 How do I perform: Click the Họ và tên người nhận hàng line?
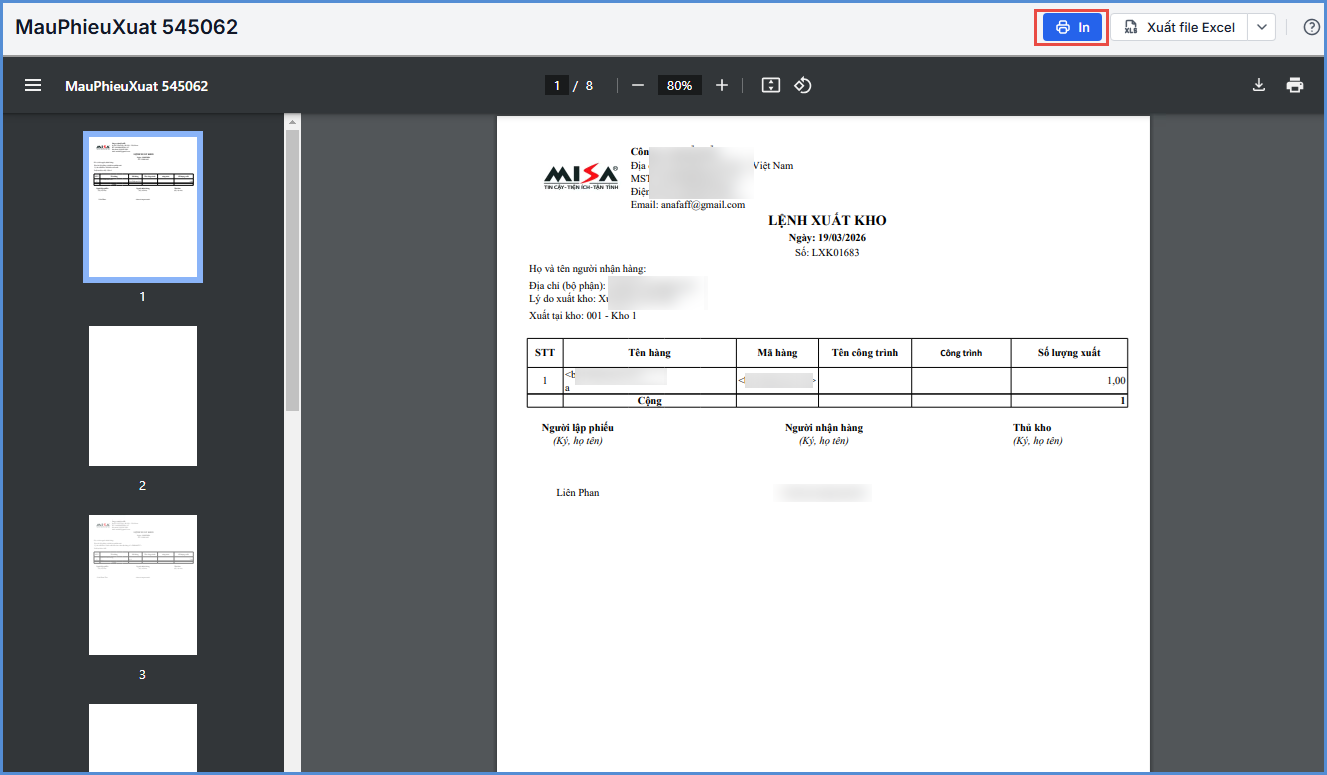[x=588, y=268]
